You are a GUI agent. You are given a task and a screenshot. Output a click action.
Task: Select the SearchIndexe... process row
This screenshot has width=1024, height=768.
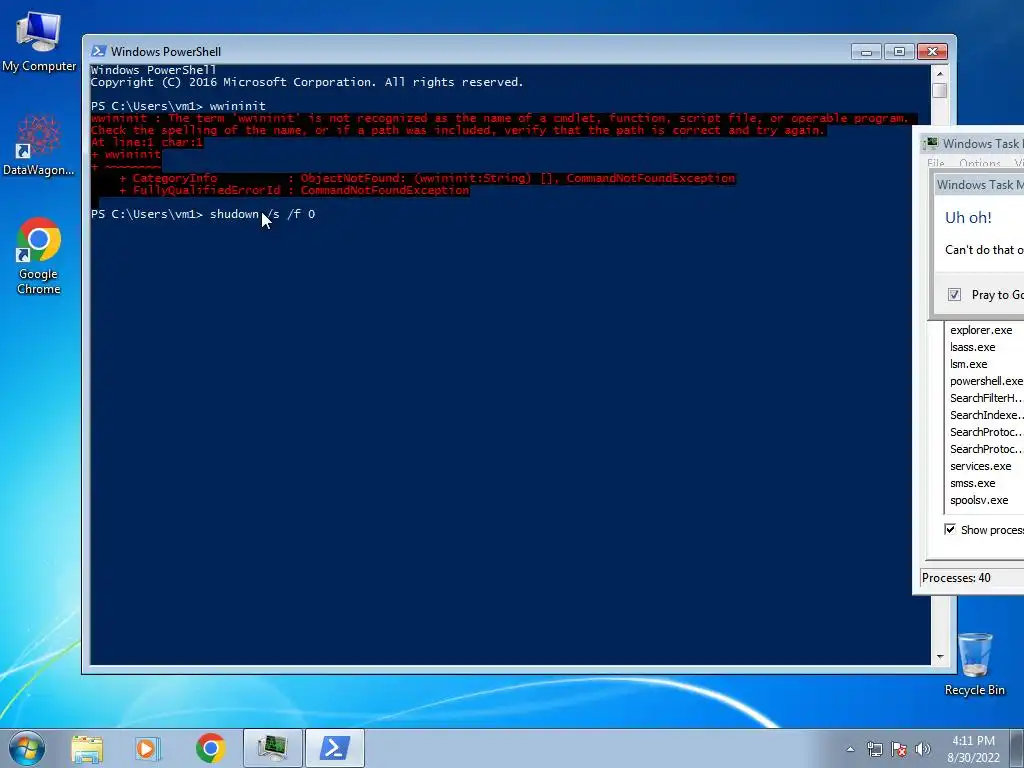(986, 415)
